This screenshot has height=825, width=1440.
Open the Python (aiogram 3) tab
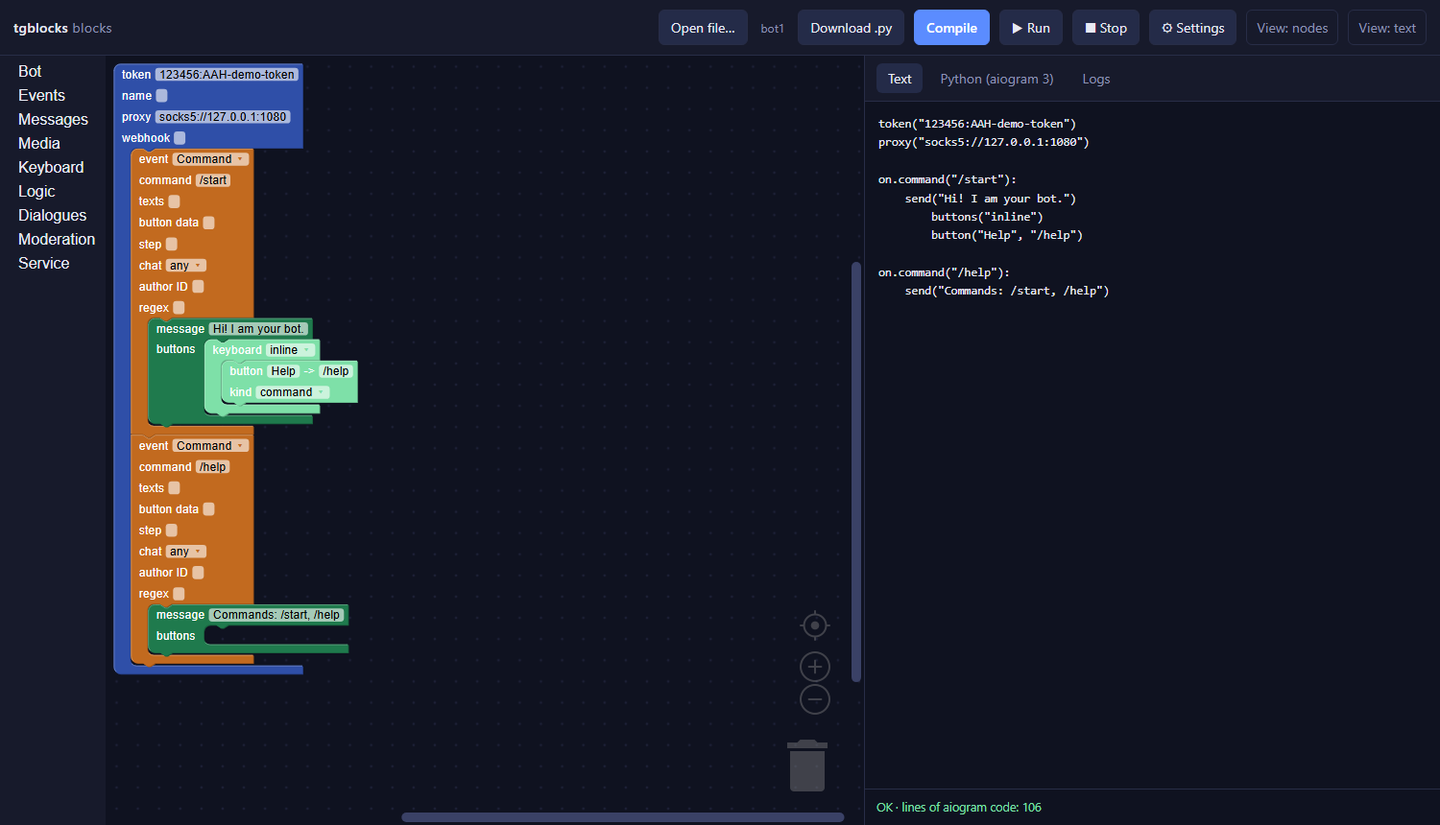[x=997, y=79]
